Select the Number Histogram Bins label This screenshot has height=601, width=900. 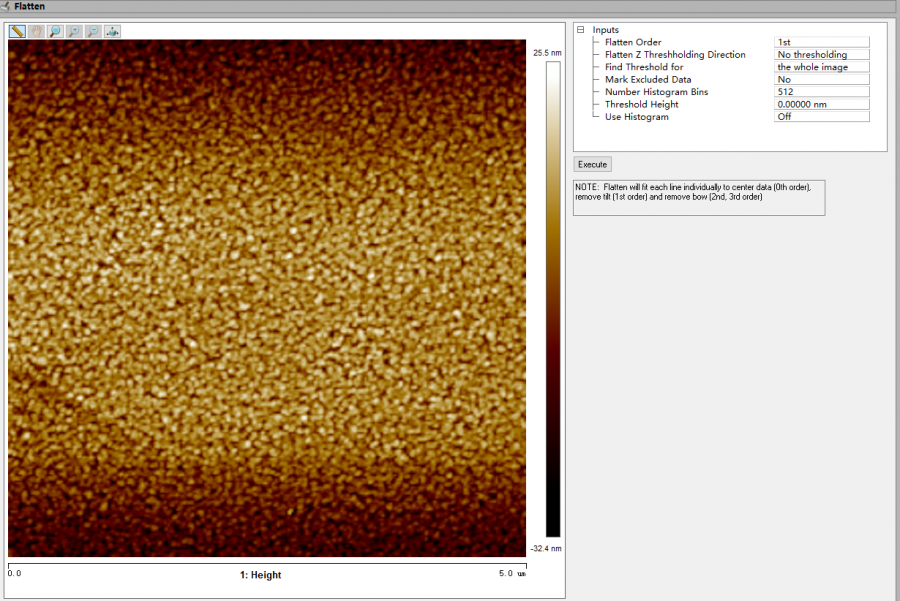pyautogui.click(x=657, y=92)
